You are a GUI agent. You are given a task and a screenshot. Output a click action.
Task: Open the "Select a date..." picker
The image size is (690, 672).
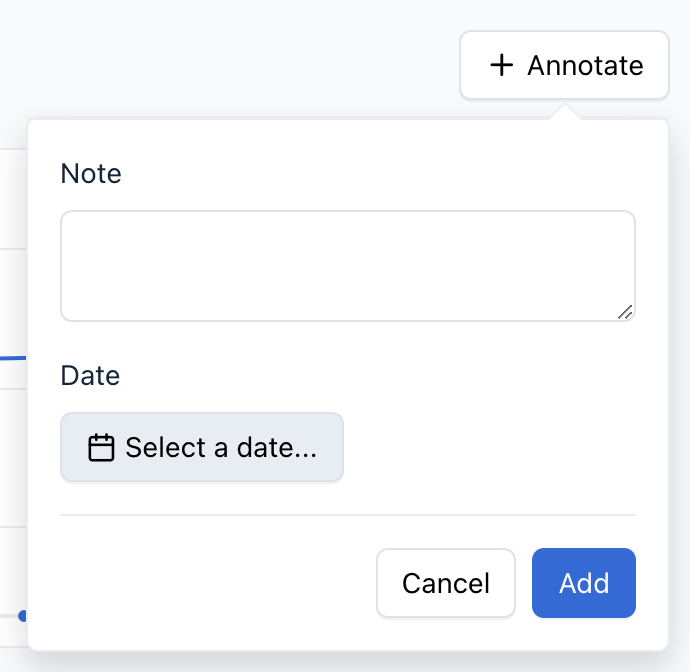click(202, 447)
